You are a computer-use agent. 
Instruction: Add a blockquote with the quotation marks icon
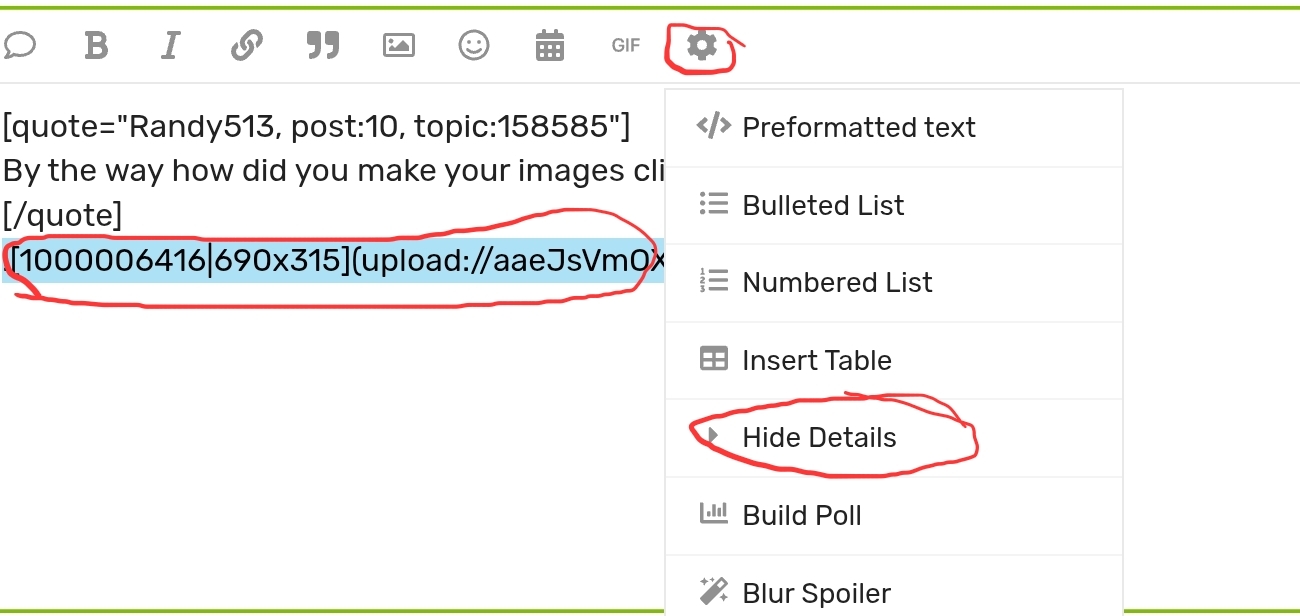tap(322, 45)
